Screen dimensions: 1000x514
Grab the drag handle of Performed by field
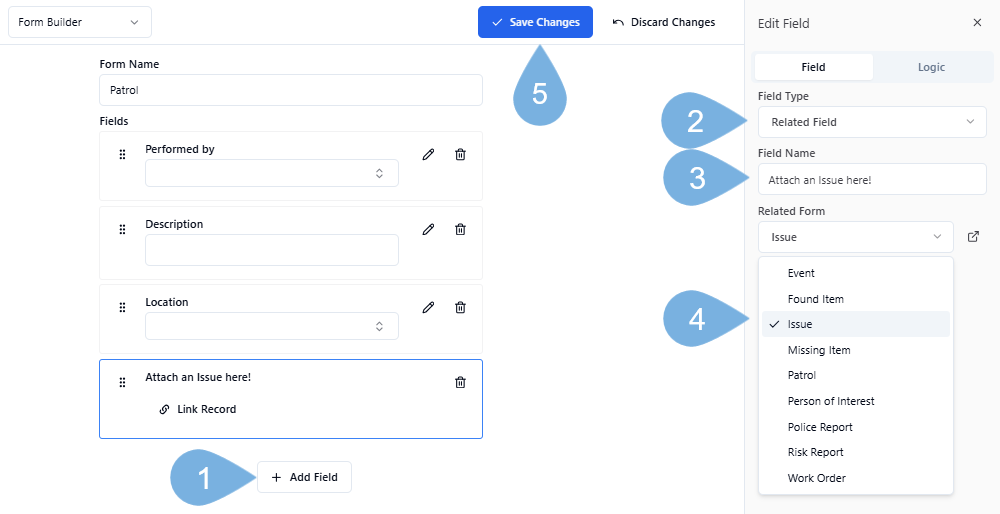pos(122,154)
